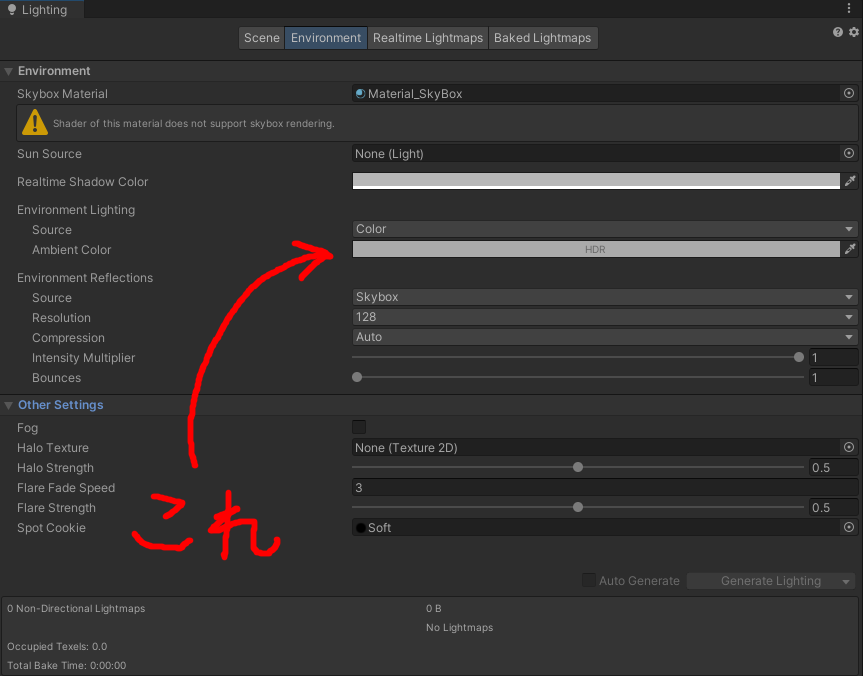Open the Spot Cookie object picker
Image resolution: width=863 pixels, height=676 pixels.
coord(848,527)
